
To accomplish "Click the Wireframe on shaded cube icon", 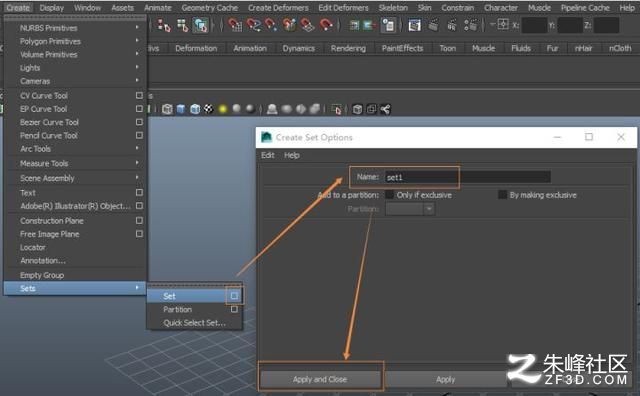I will [x=195, y=109].
